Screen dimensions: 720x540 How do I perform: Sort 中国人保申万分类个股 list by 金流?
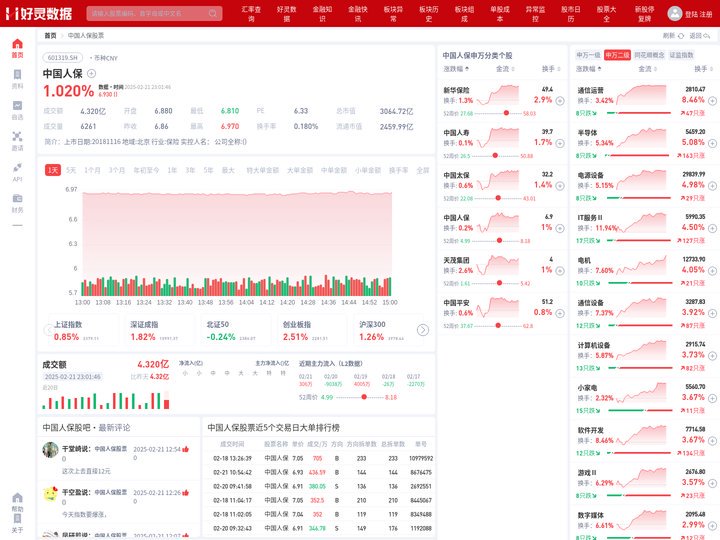tap(505, 69)
